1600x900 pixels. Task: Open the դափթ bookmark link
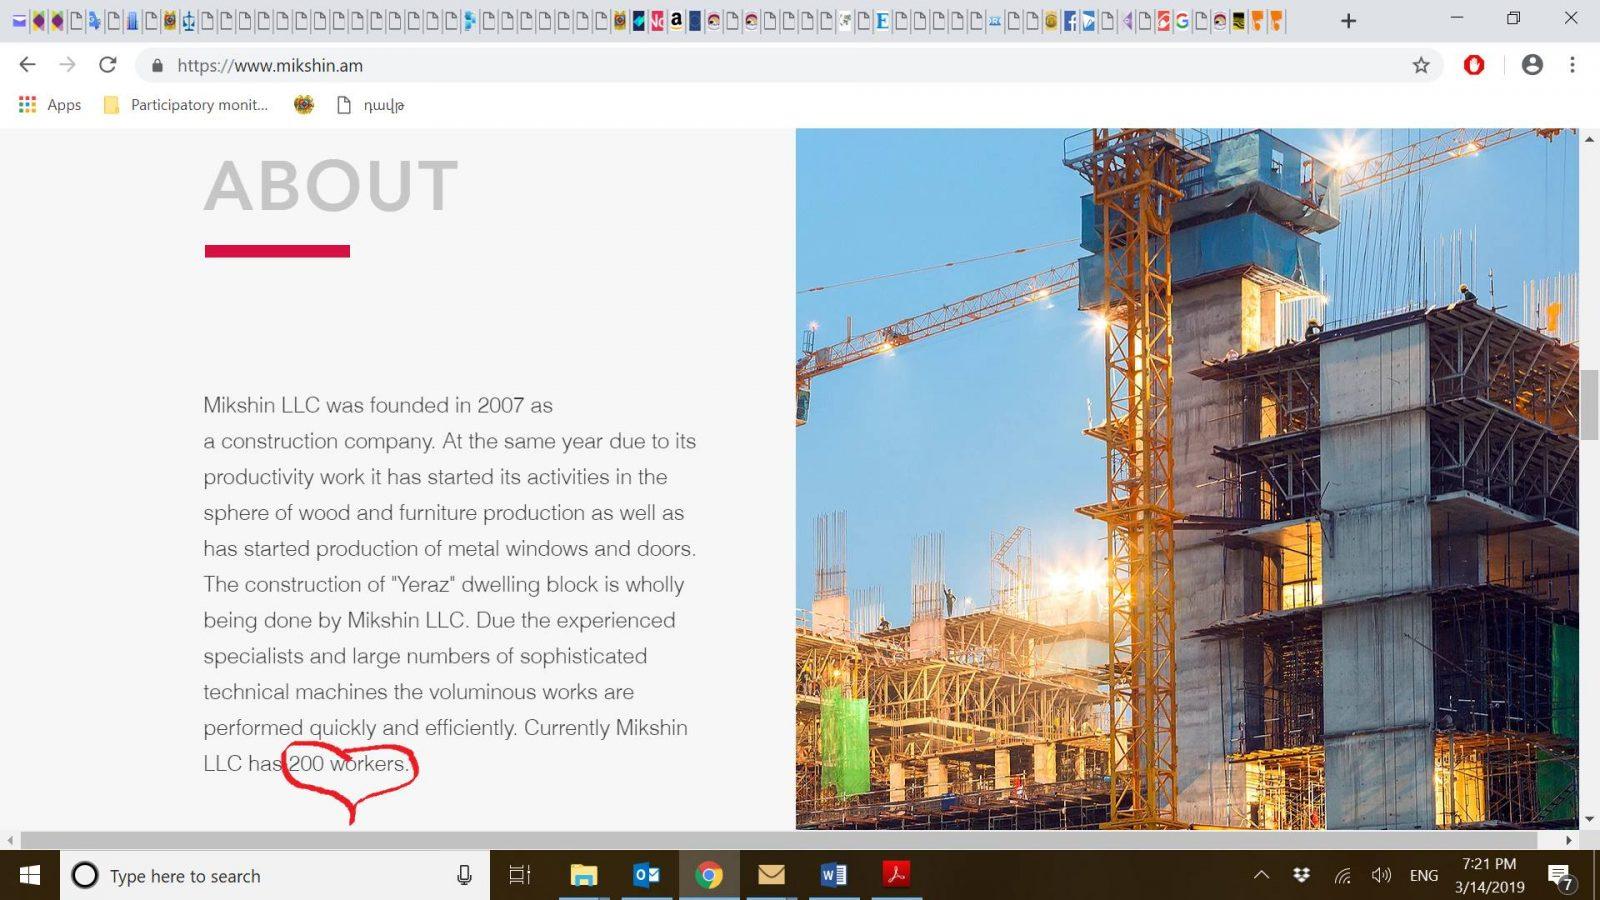coord(371,105)
